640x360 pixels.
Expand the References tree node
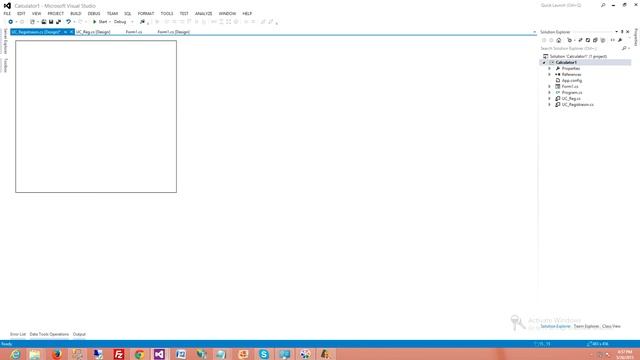(x=549, y=75)
